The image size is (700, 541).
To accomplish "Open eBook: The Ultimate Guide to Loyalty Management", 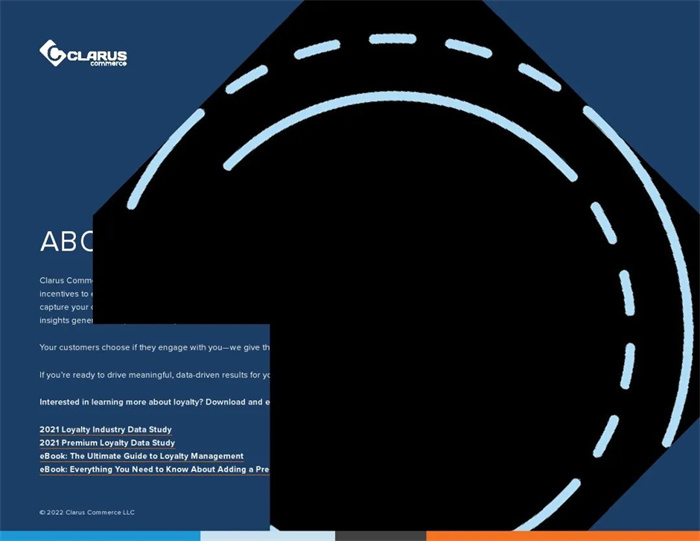I will pos(142,456).
